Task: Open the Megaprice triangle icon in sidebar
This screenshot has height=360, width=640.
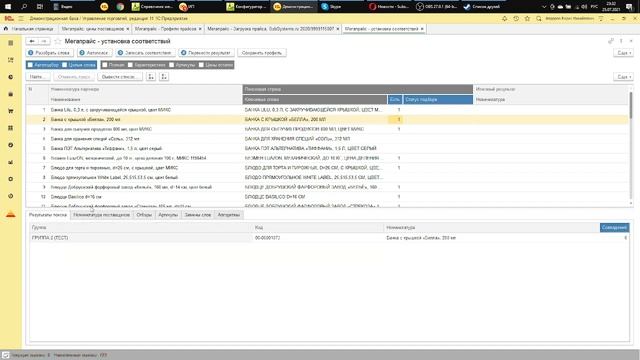Action: click(11, 214)
